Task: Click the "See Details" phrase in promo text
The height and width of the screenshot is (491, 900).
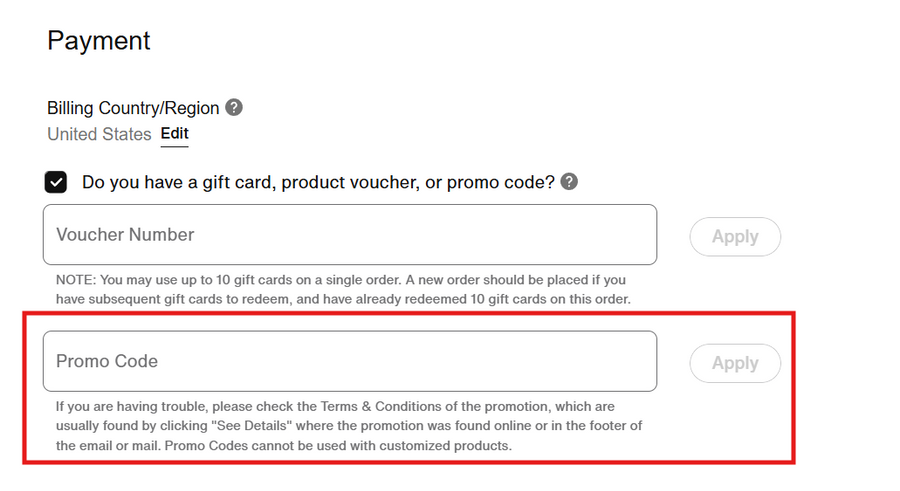Action: pyautogui.click(x=251, y=426)
